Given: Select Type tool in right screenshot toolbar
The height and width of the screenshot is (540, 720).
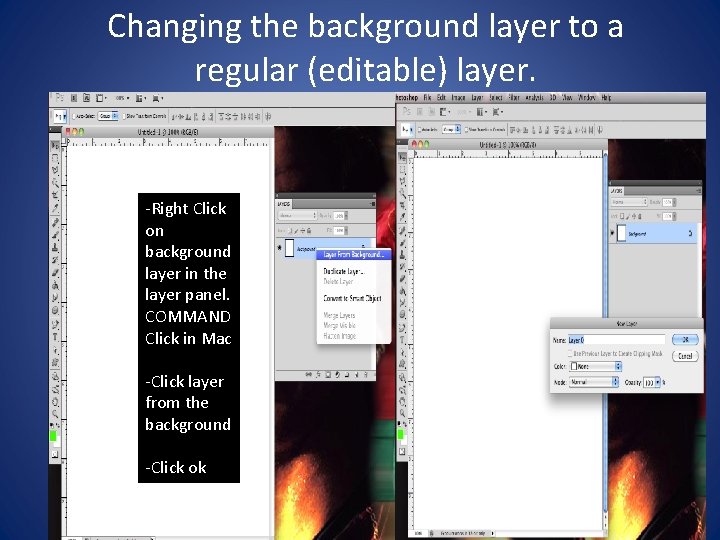Looking at the screenshot, I should point(402,340).
